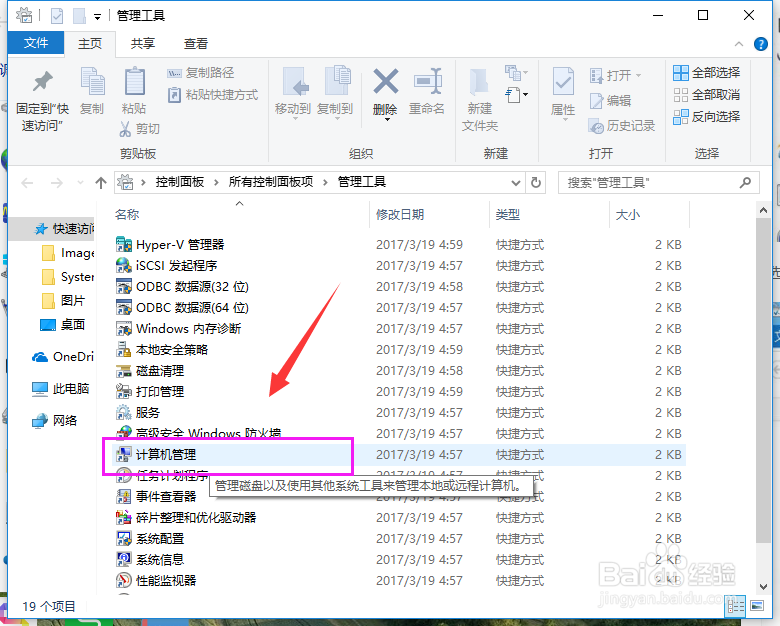Select Copy path option
This screenshot has width=780, height=626.
tap(200, 73)
